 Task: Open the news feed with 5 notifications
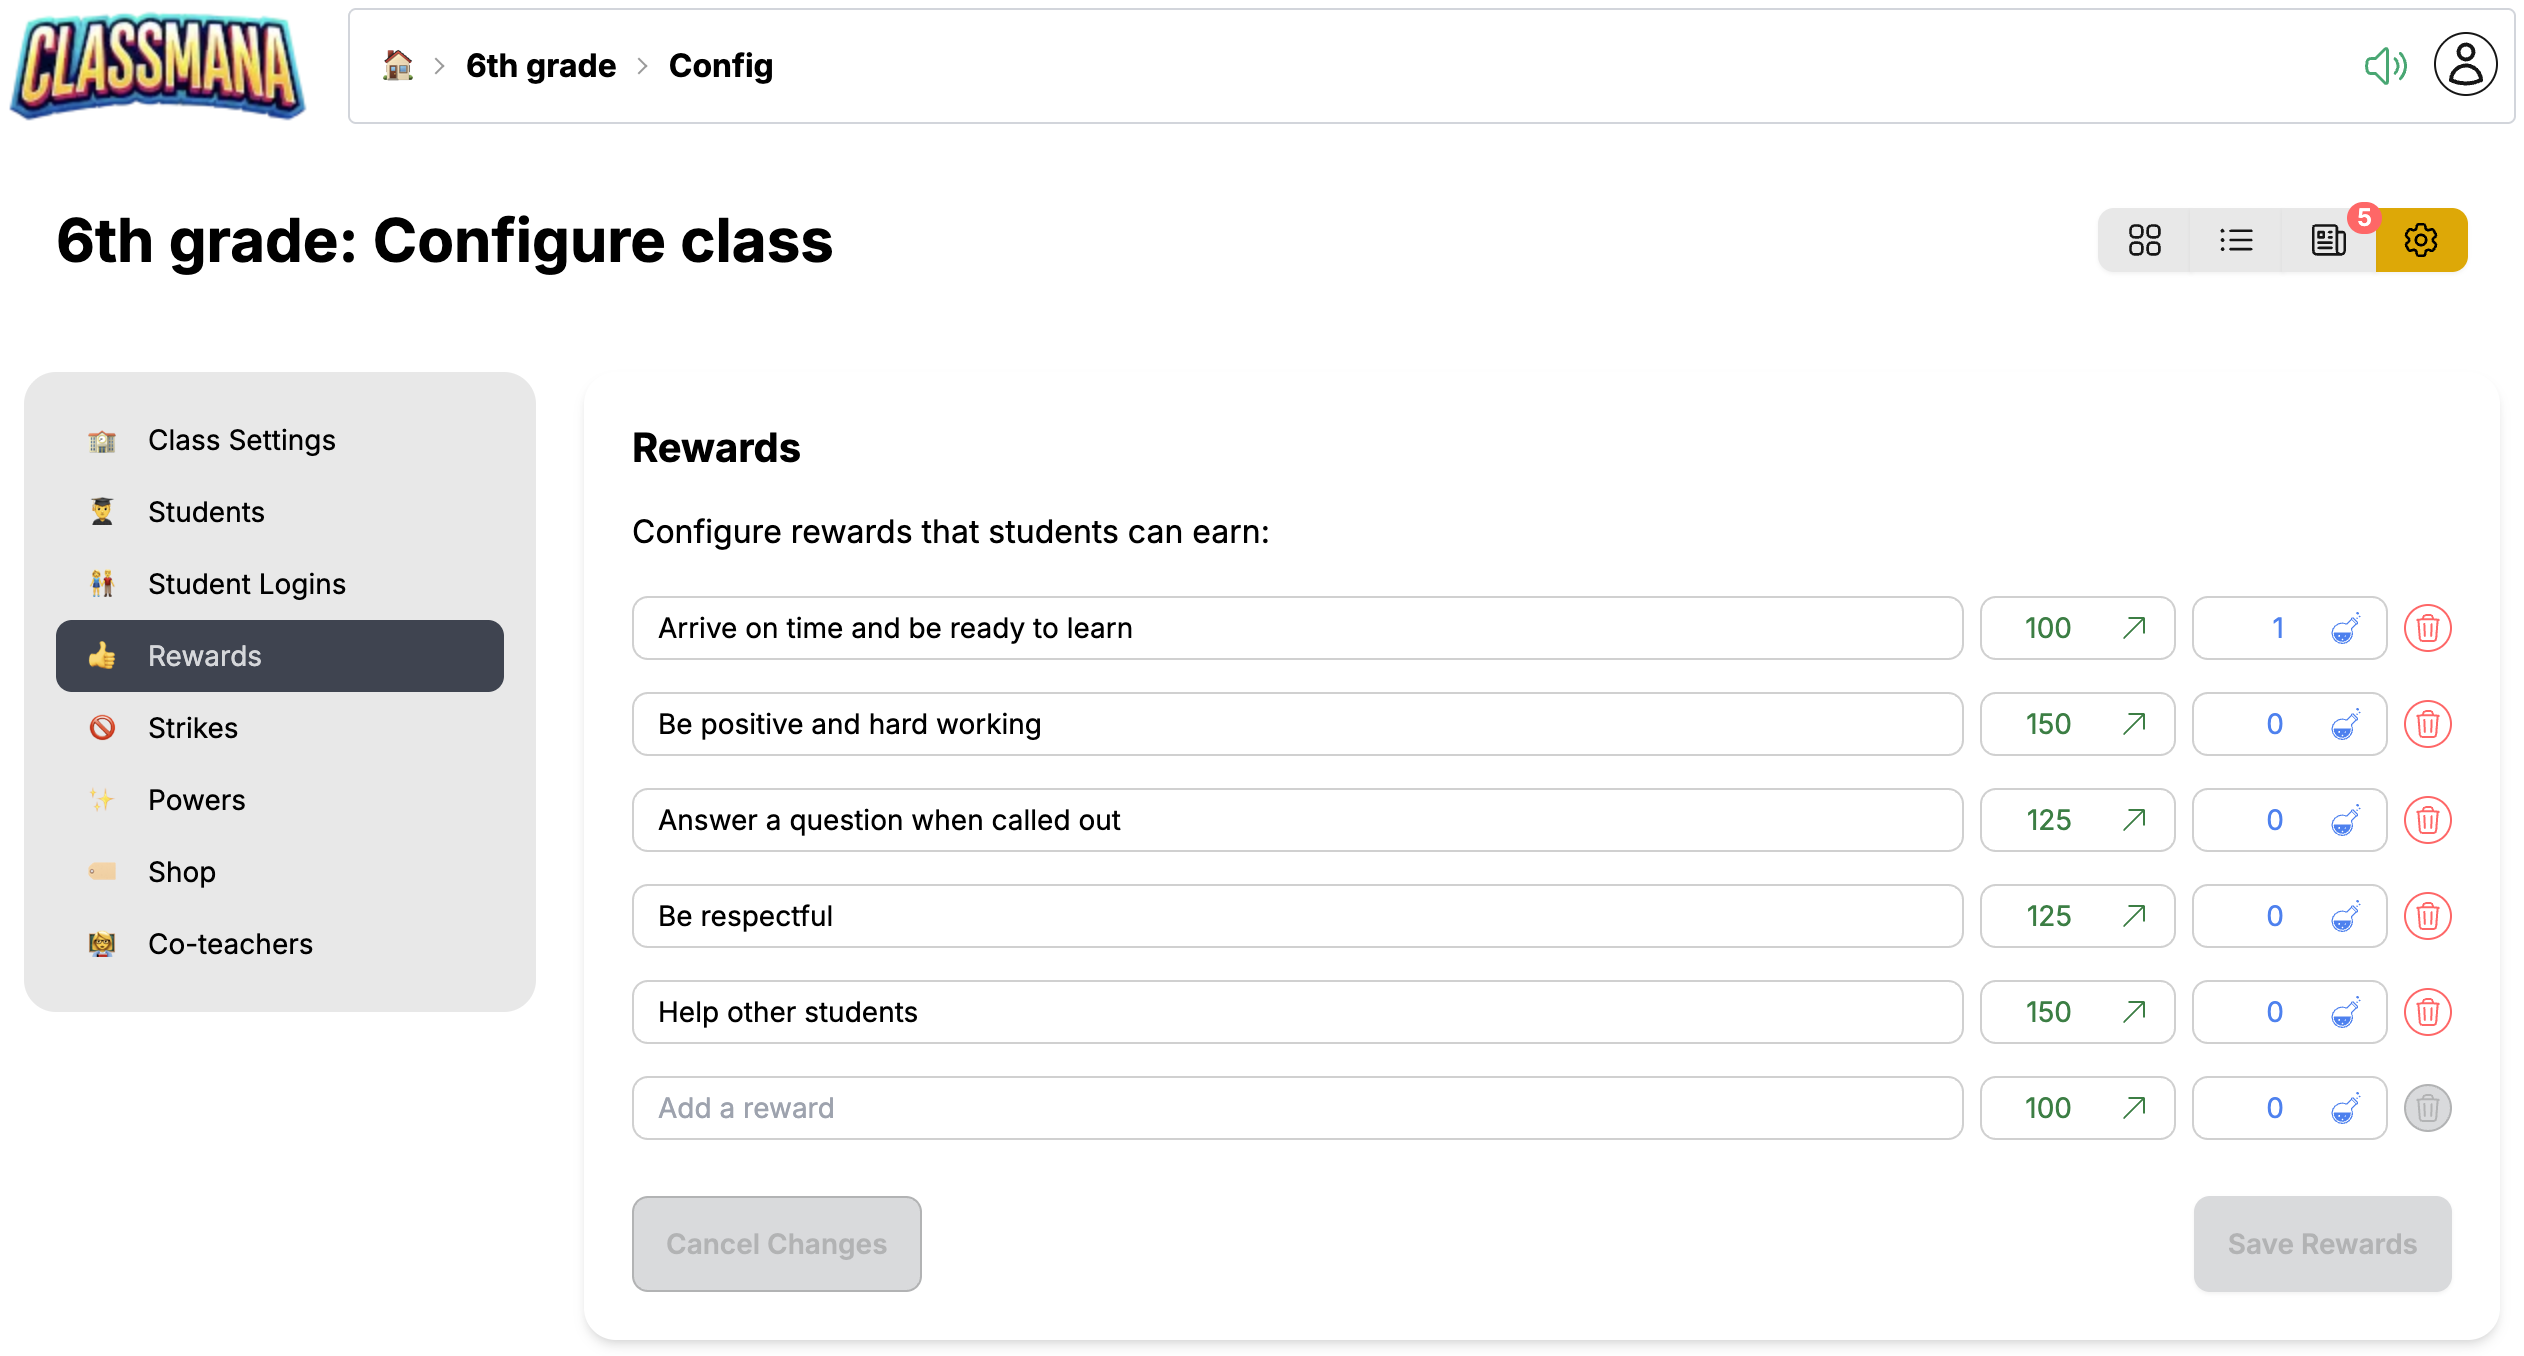click(2328, 239)
